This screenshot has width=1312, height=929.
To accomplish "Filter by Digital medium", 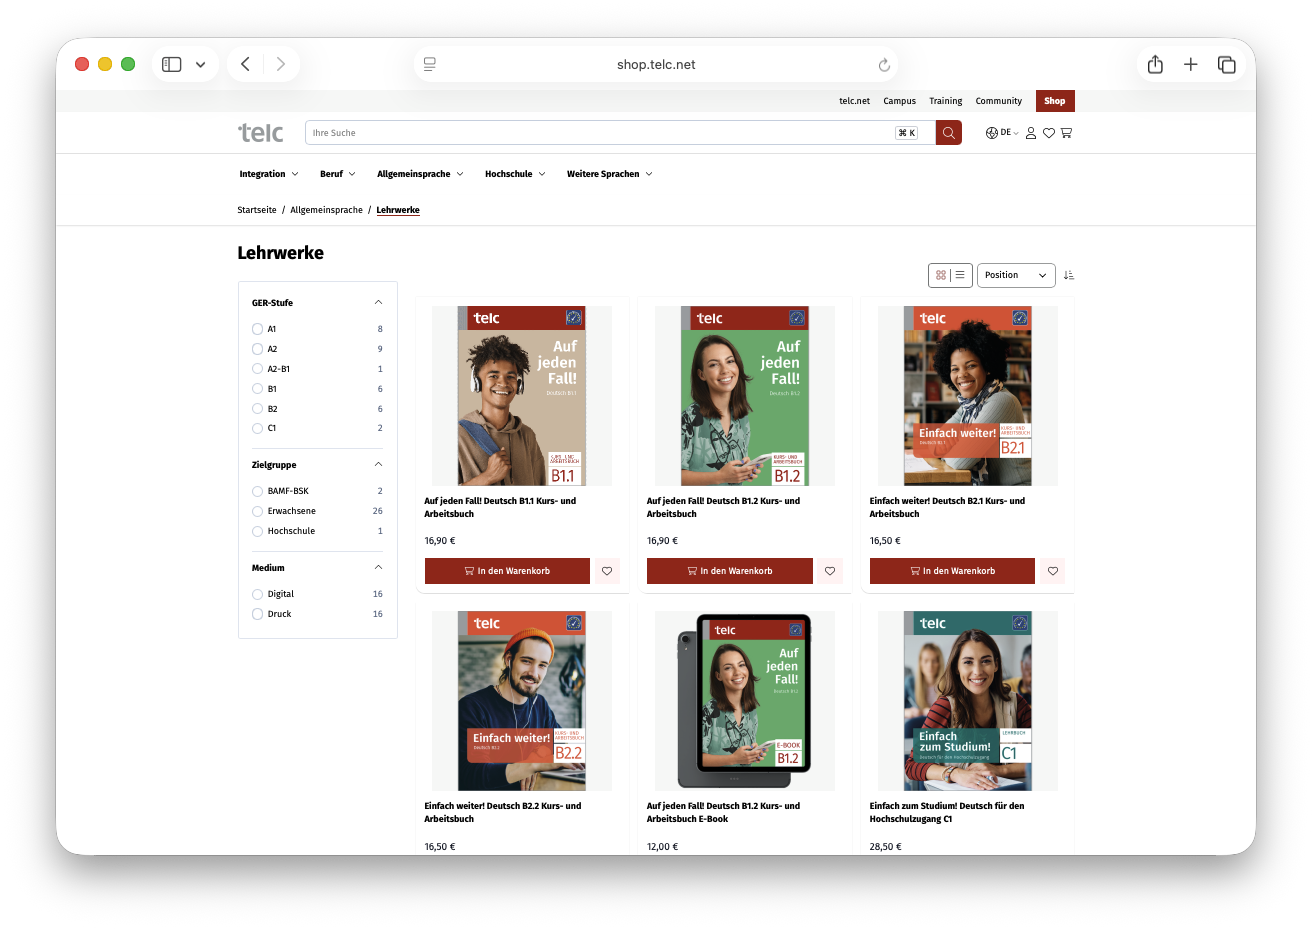I will click(x=257, y=594).
